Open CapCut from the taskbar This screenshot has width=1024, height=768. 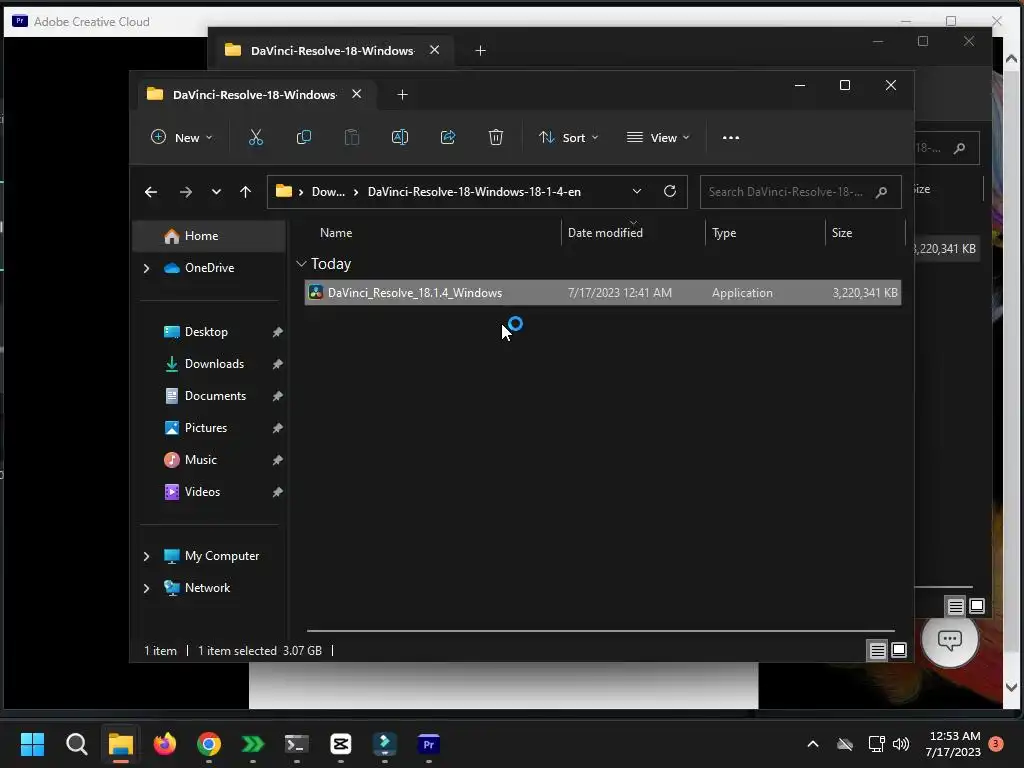pos(340,744)
